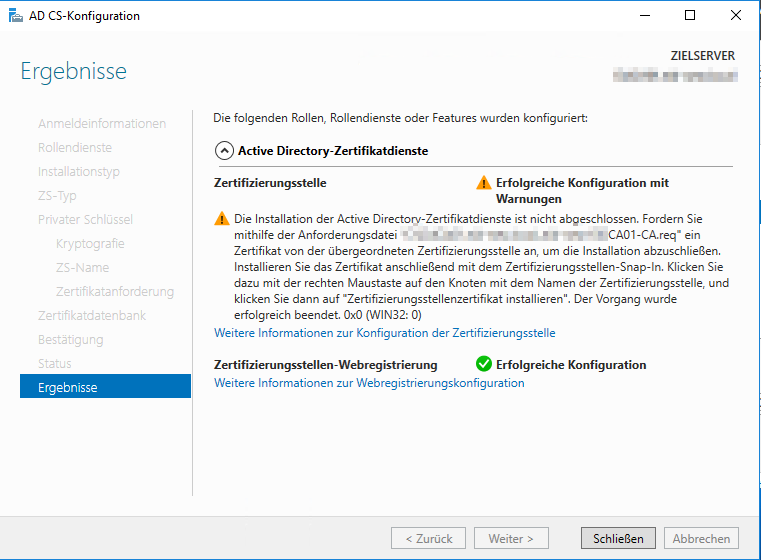Click the Schließen button
The width and height of the screenshot is (761, 560).
pos(618,539)
